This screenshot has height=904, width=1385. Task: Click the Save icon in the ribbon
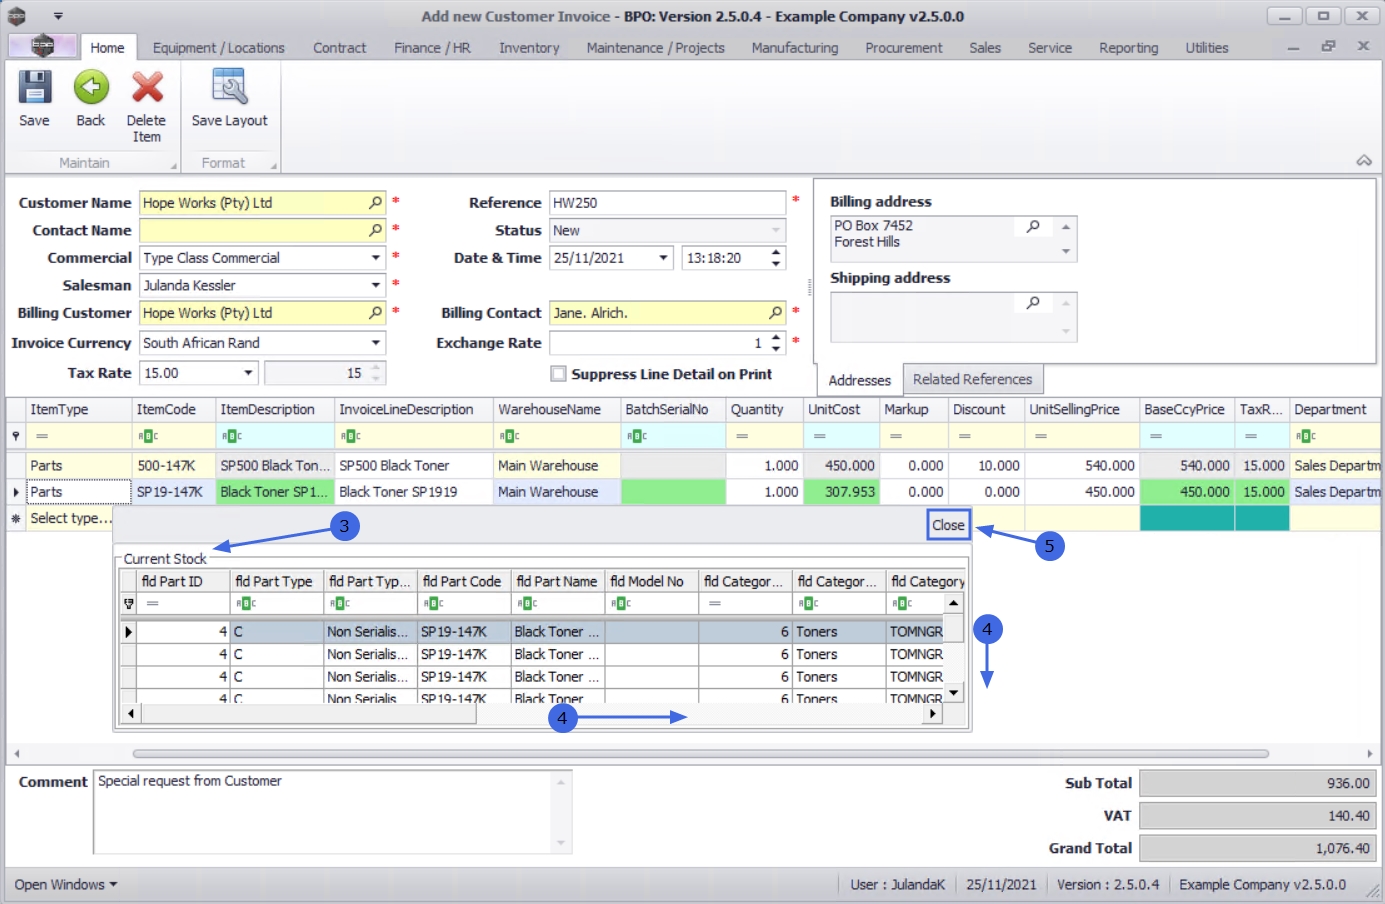[34, 88]
